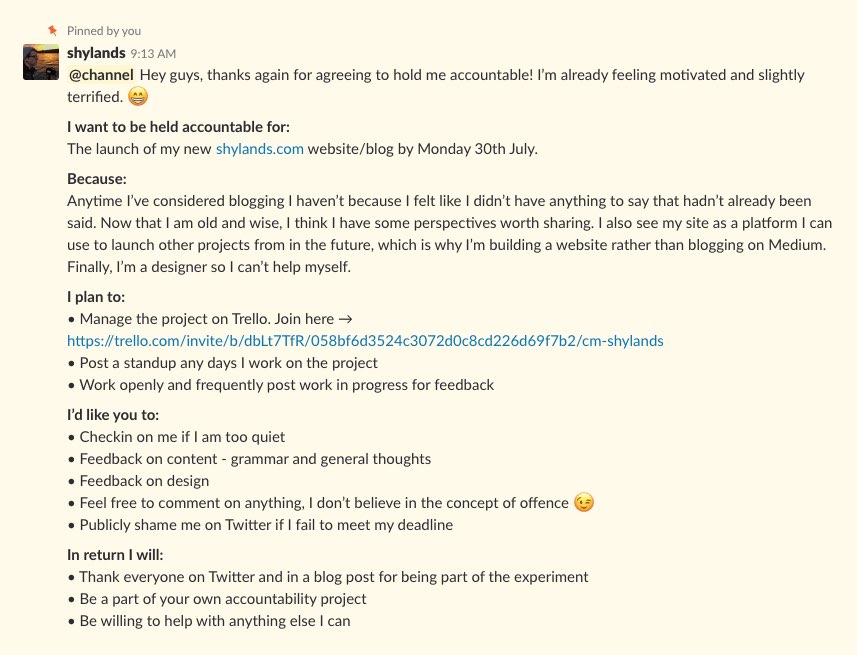Click the 9:13 AM message timestamp
Image resolution: width=857 pixels, height=655 pixels.
pyautogui.click(x=153, y=54)
